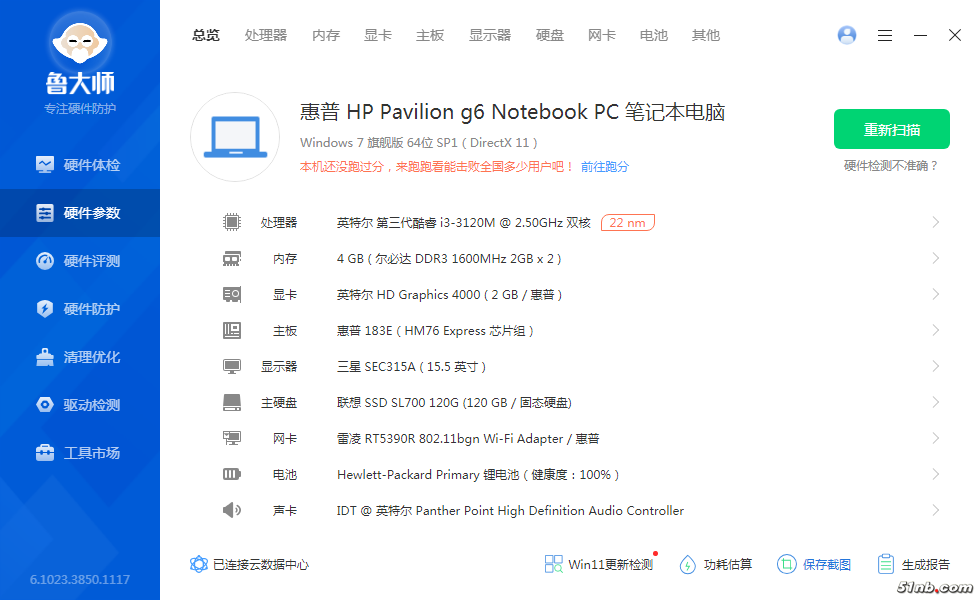Screen dimensions: 980x600
Task: Open 硬件体检 in the sidebar
Action: pos(80,165)
